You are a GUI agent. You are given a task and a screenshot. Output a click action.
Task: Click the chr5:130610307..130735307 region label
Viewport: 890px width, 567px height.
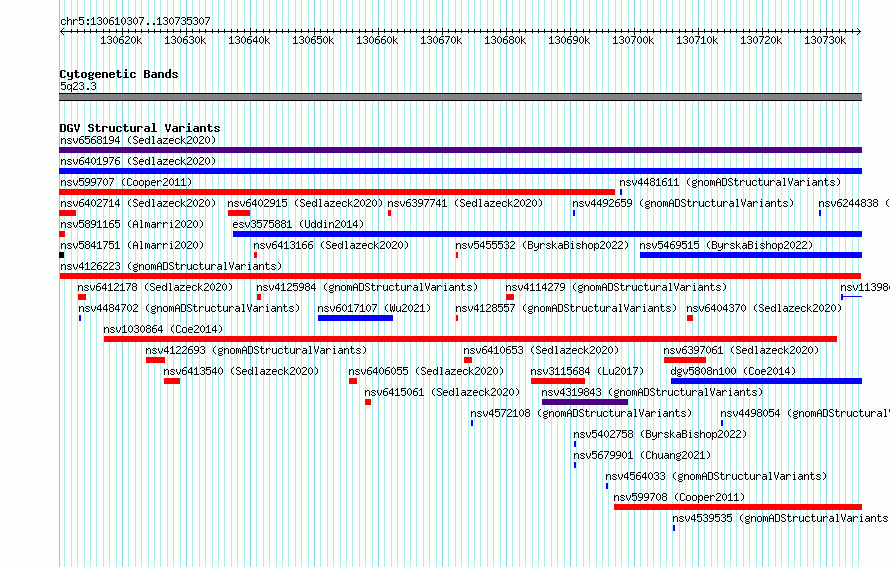point(135,21)
